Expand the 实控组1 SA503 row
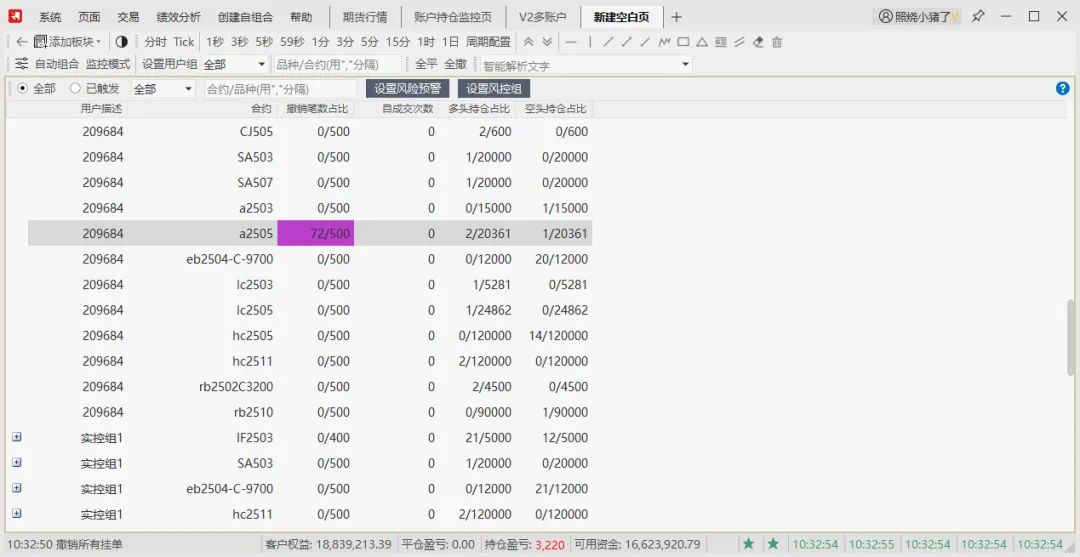Image resolution: width=1080 pixels, height=557 pixels. (x=17, y=463)
